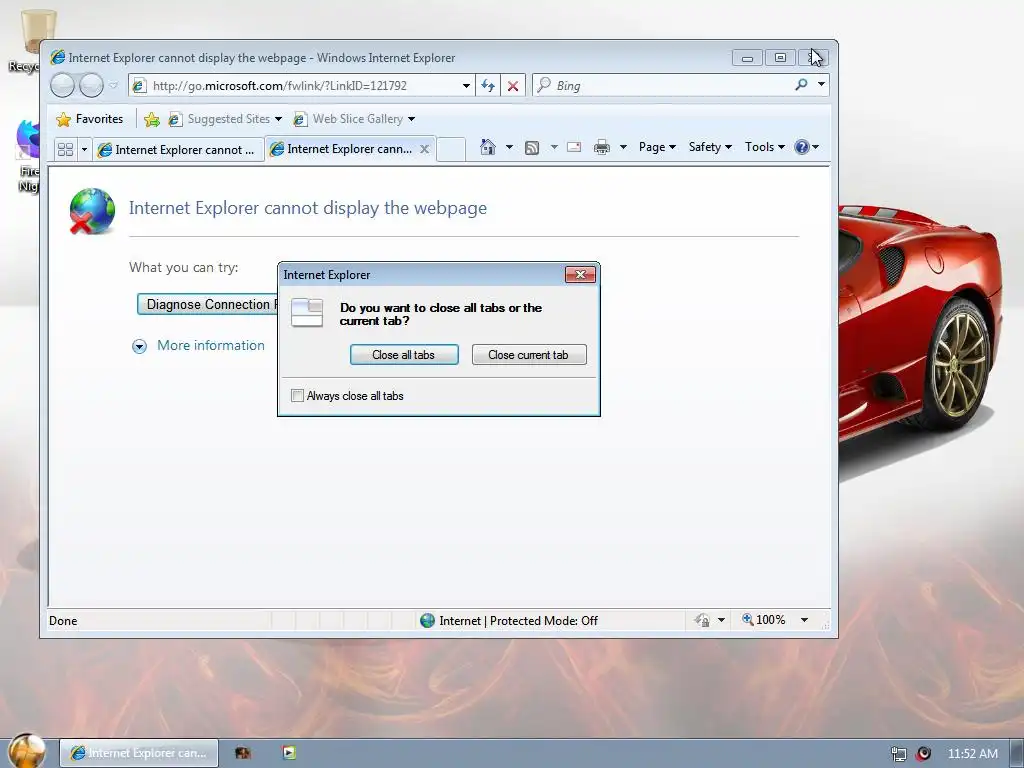Click the RSS Feeds icon
This screenshot has width=1024, height=768.
coord(532,148)
